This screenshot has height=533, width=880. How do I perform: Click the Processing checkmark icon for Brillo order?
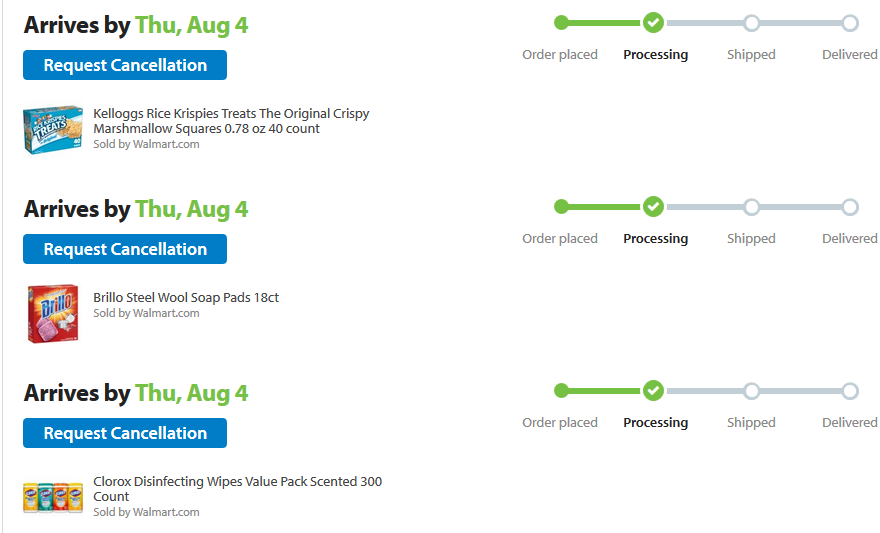click(653, 207)
